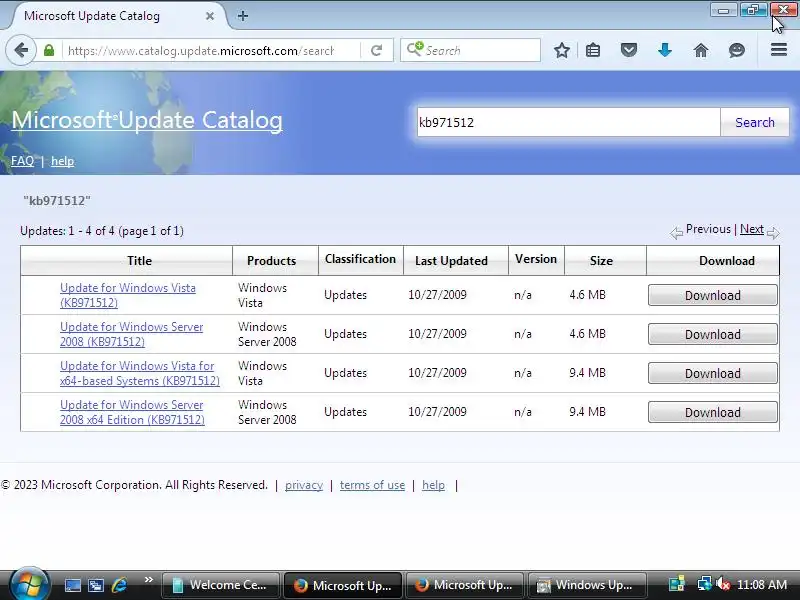Launch Internet Explorer from quick launch
This screenshot has width=800, height=600.
pyautogui.click(x=119, y=585)
